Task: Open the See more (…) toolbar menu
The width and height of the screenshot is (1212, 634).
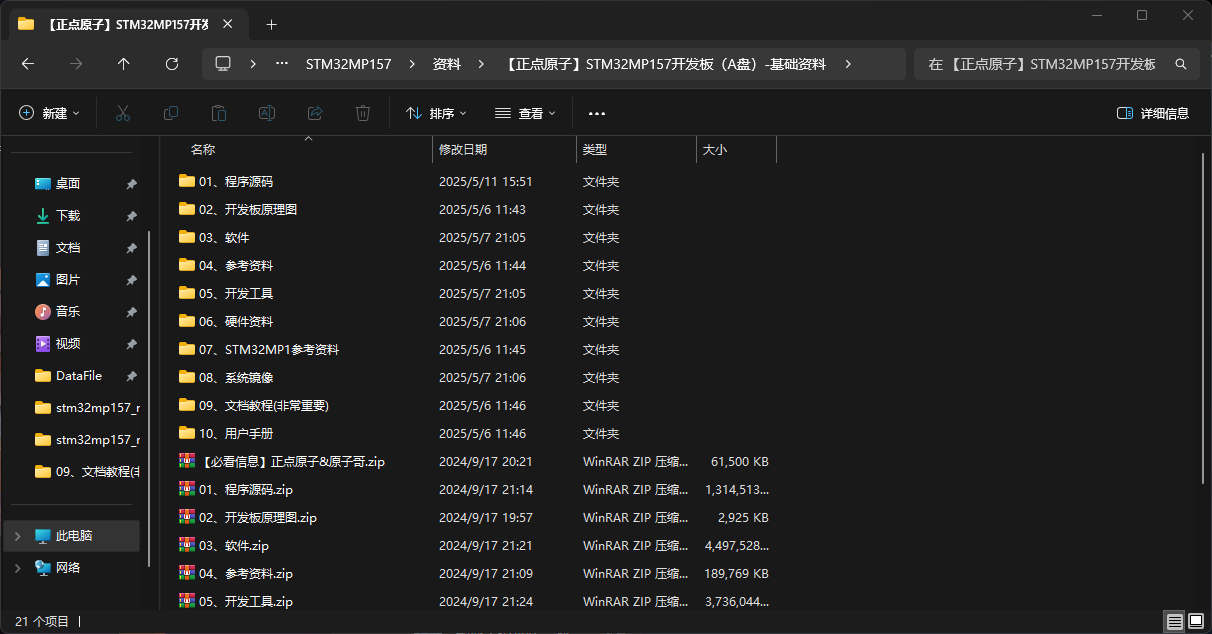Action: (597, 113)
